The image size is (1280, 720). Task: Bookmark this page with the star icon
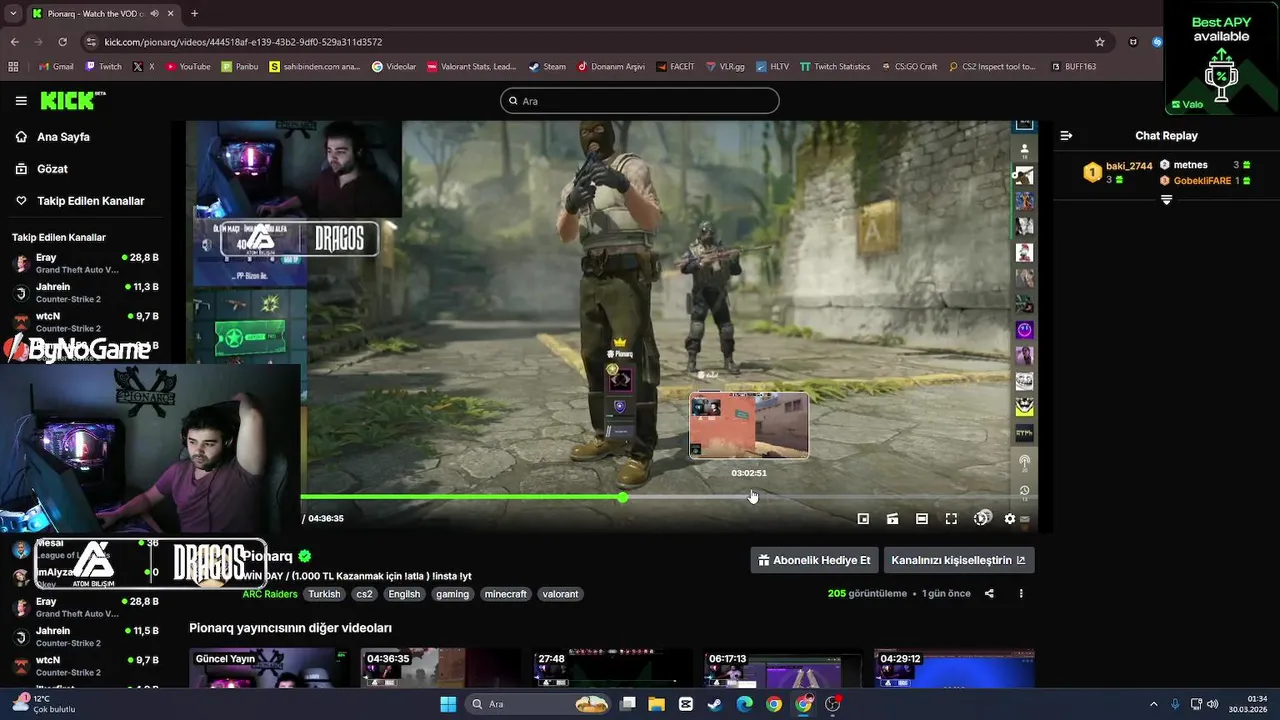(1100, 42)
